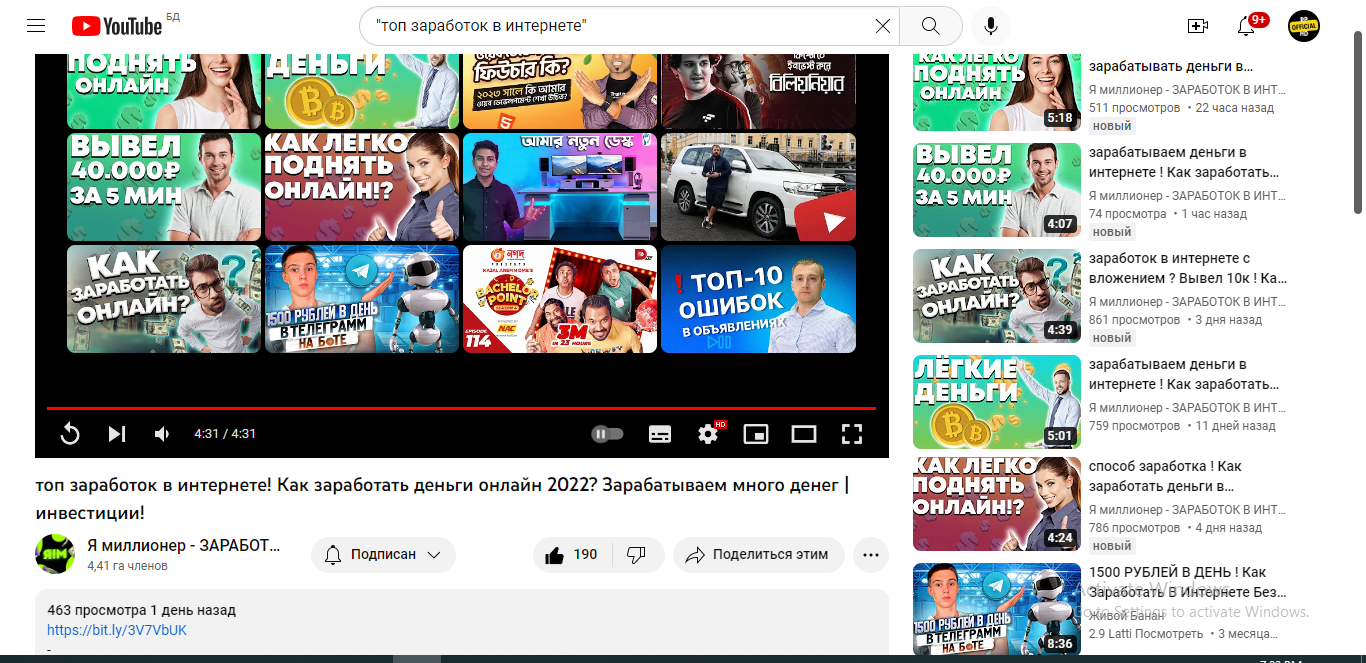Toggle subtitles in the player
The image size is (1366, 663).
[x=660, y=434]
